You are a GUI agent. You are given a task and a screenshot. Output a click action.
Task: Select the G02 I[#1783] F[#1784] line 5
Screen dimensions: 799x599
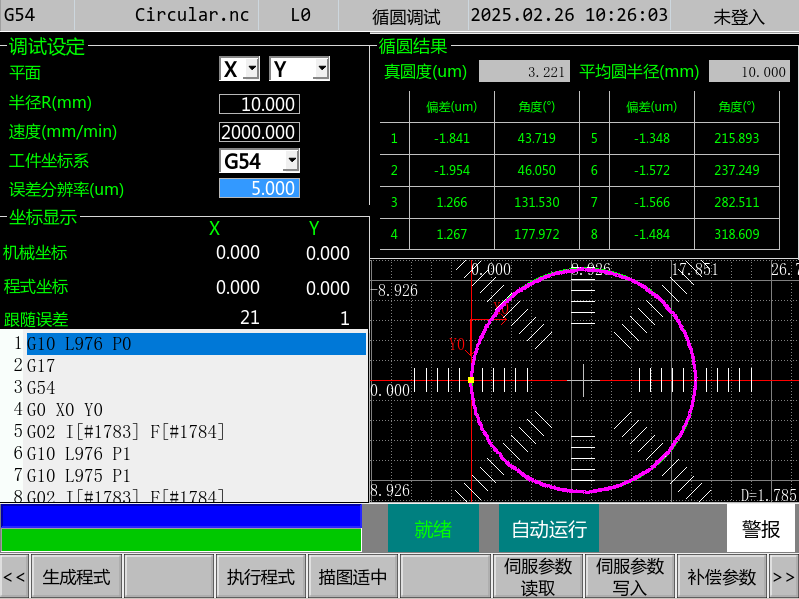pos(125,432)
